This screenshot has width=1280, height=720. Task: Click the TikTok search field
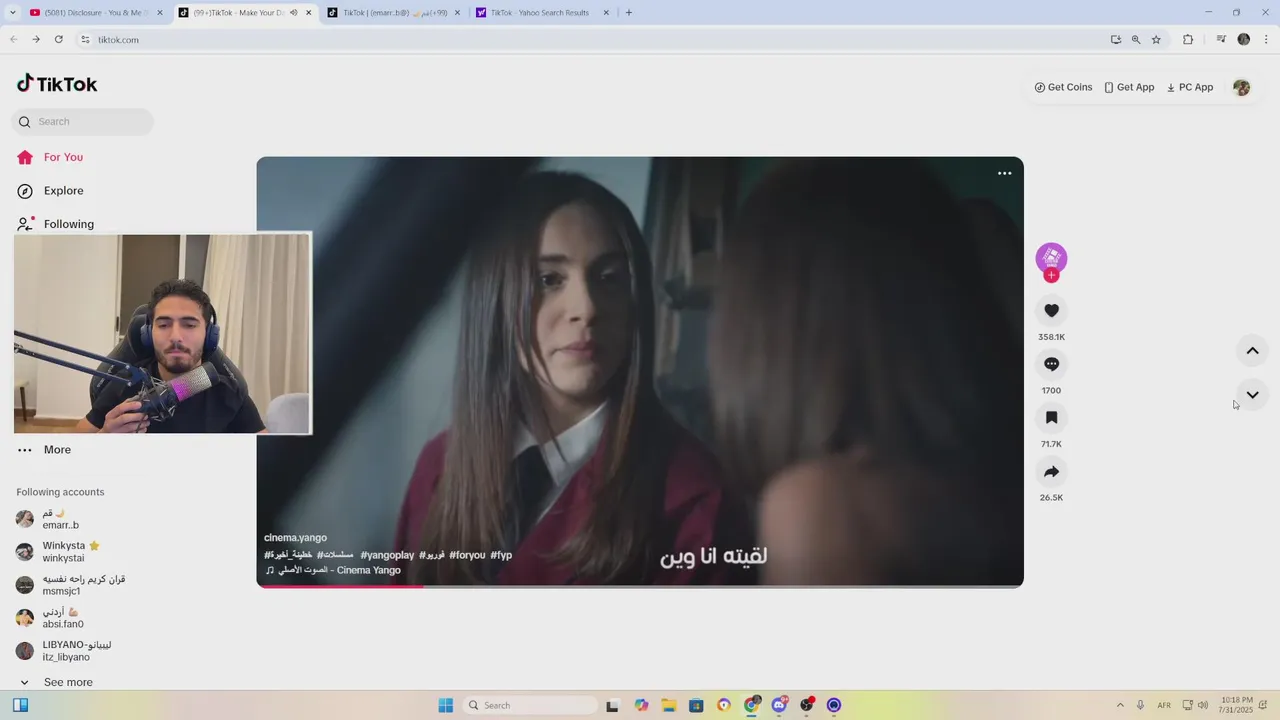84,122
